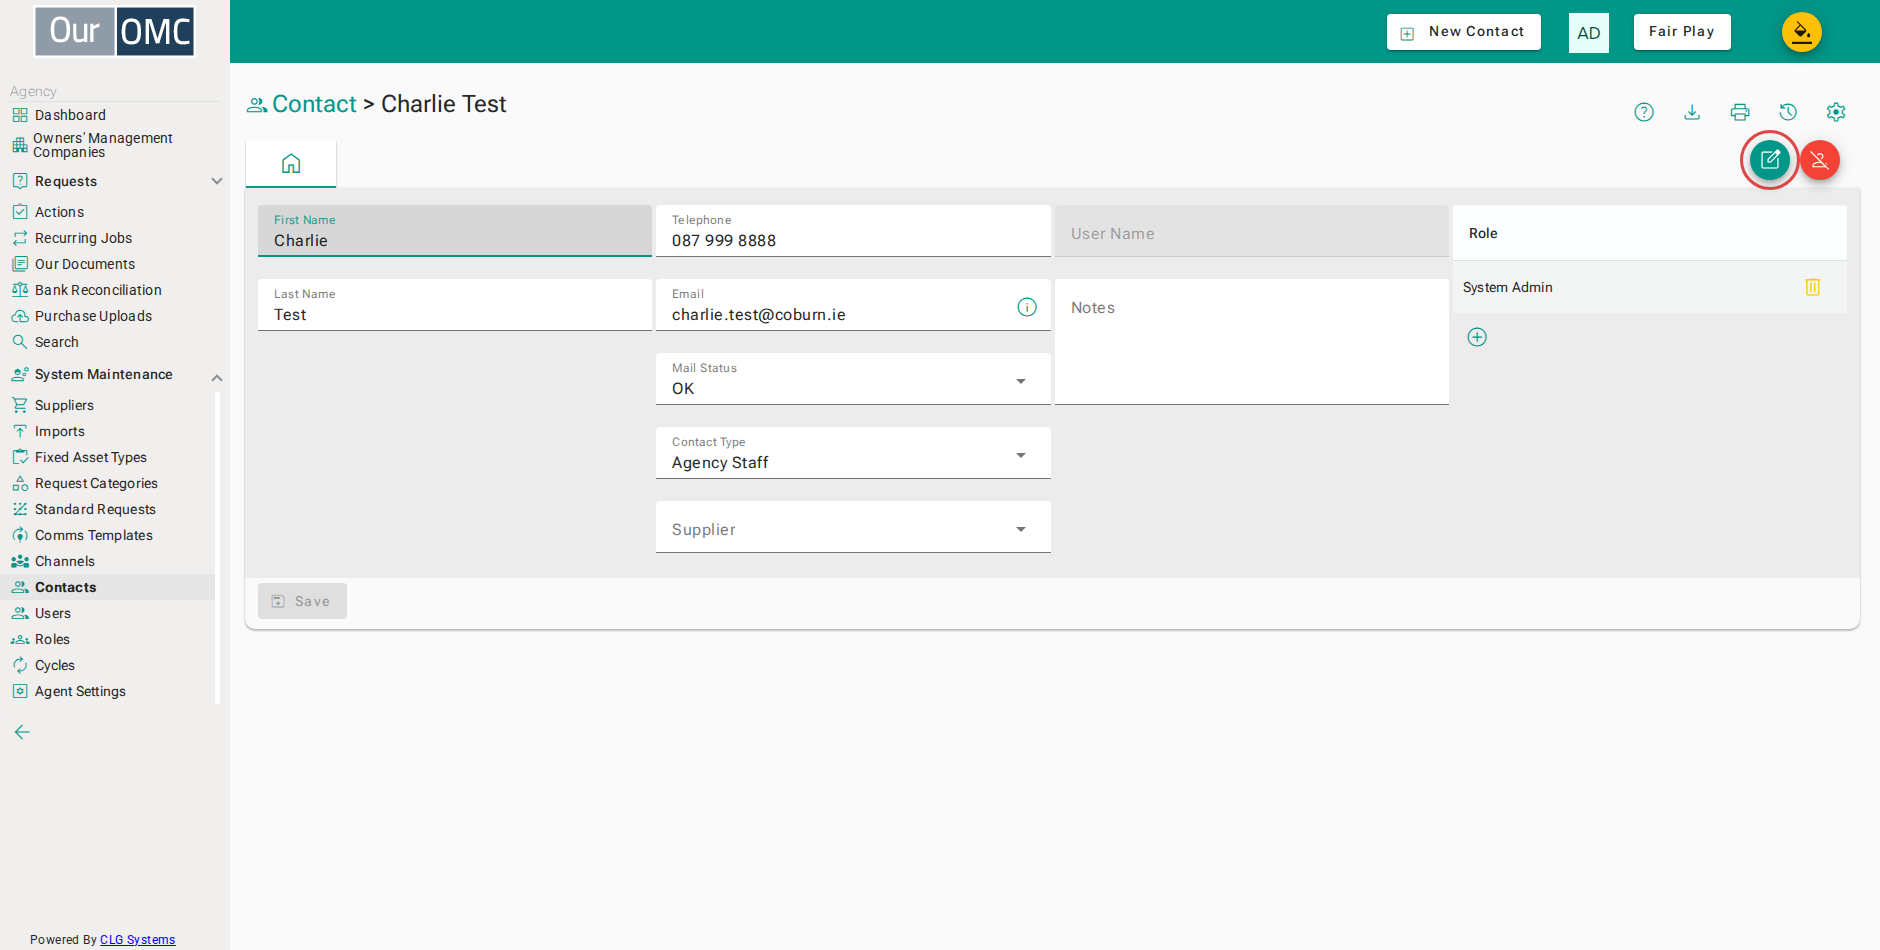
Task: Open Dashboard in the sidebar
Action: [70, 115]
